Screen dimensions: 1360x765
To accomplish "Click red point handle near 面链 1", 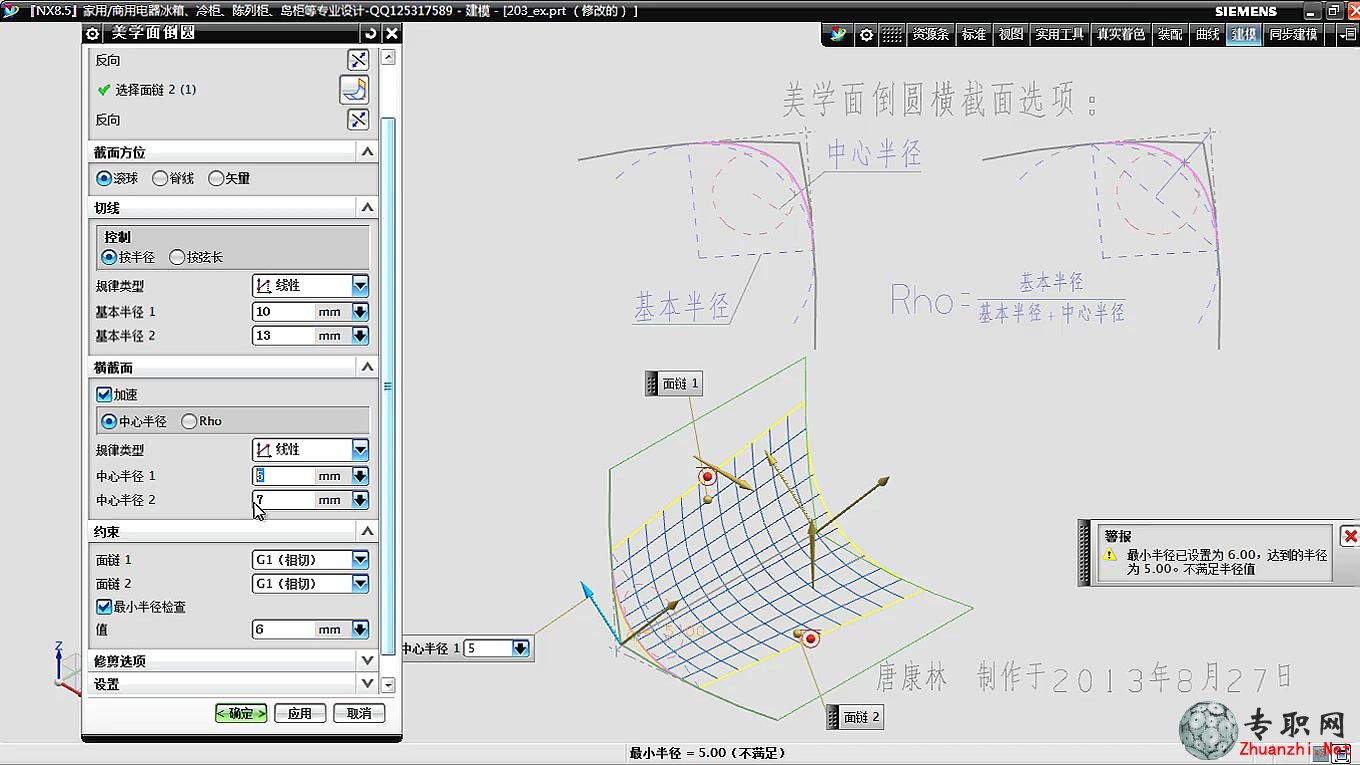I will (x=709, y=476).
